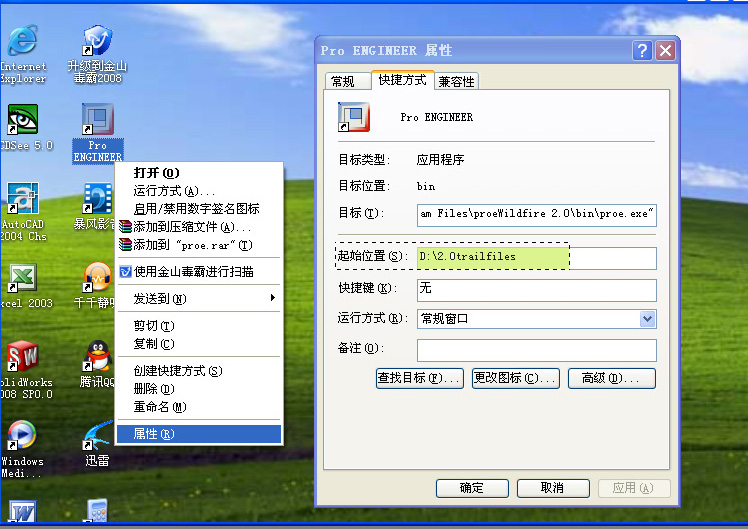Screen dimensions: 748x529
Task: Click the WinRAR icon beside 添加到压缩文件
Action: point(125,227)
